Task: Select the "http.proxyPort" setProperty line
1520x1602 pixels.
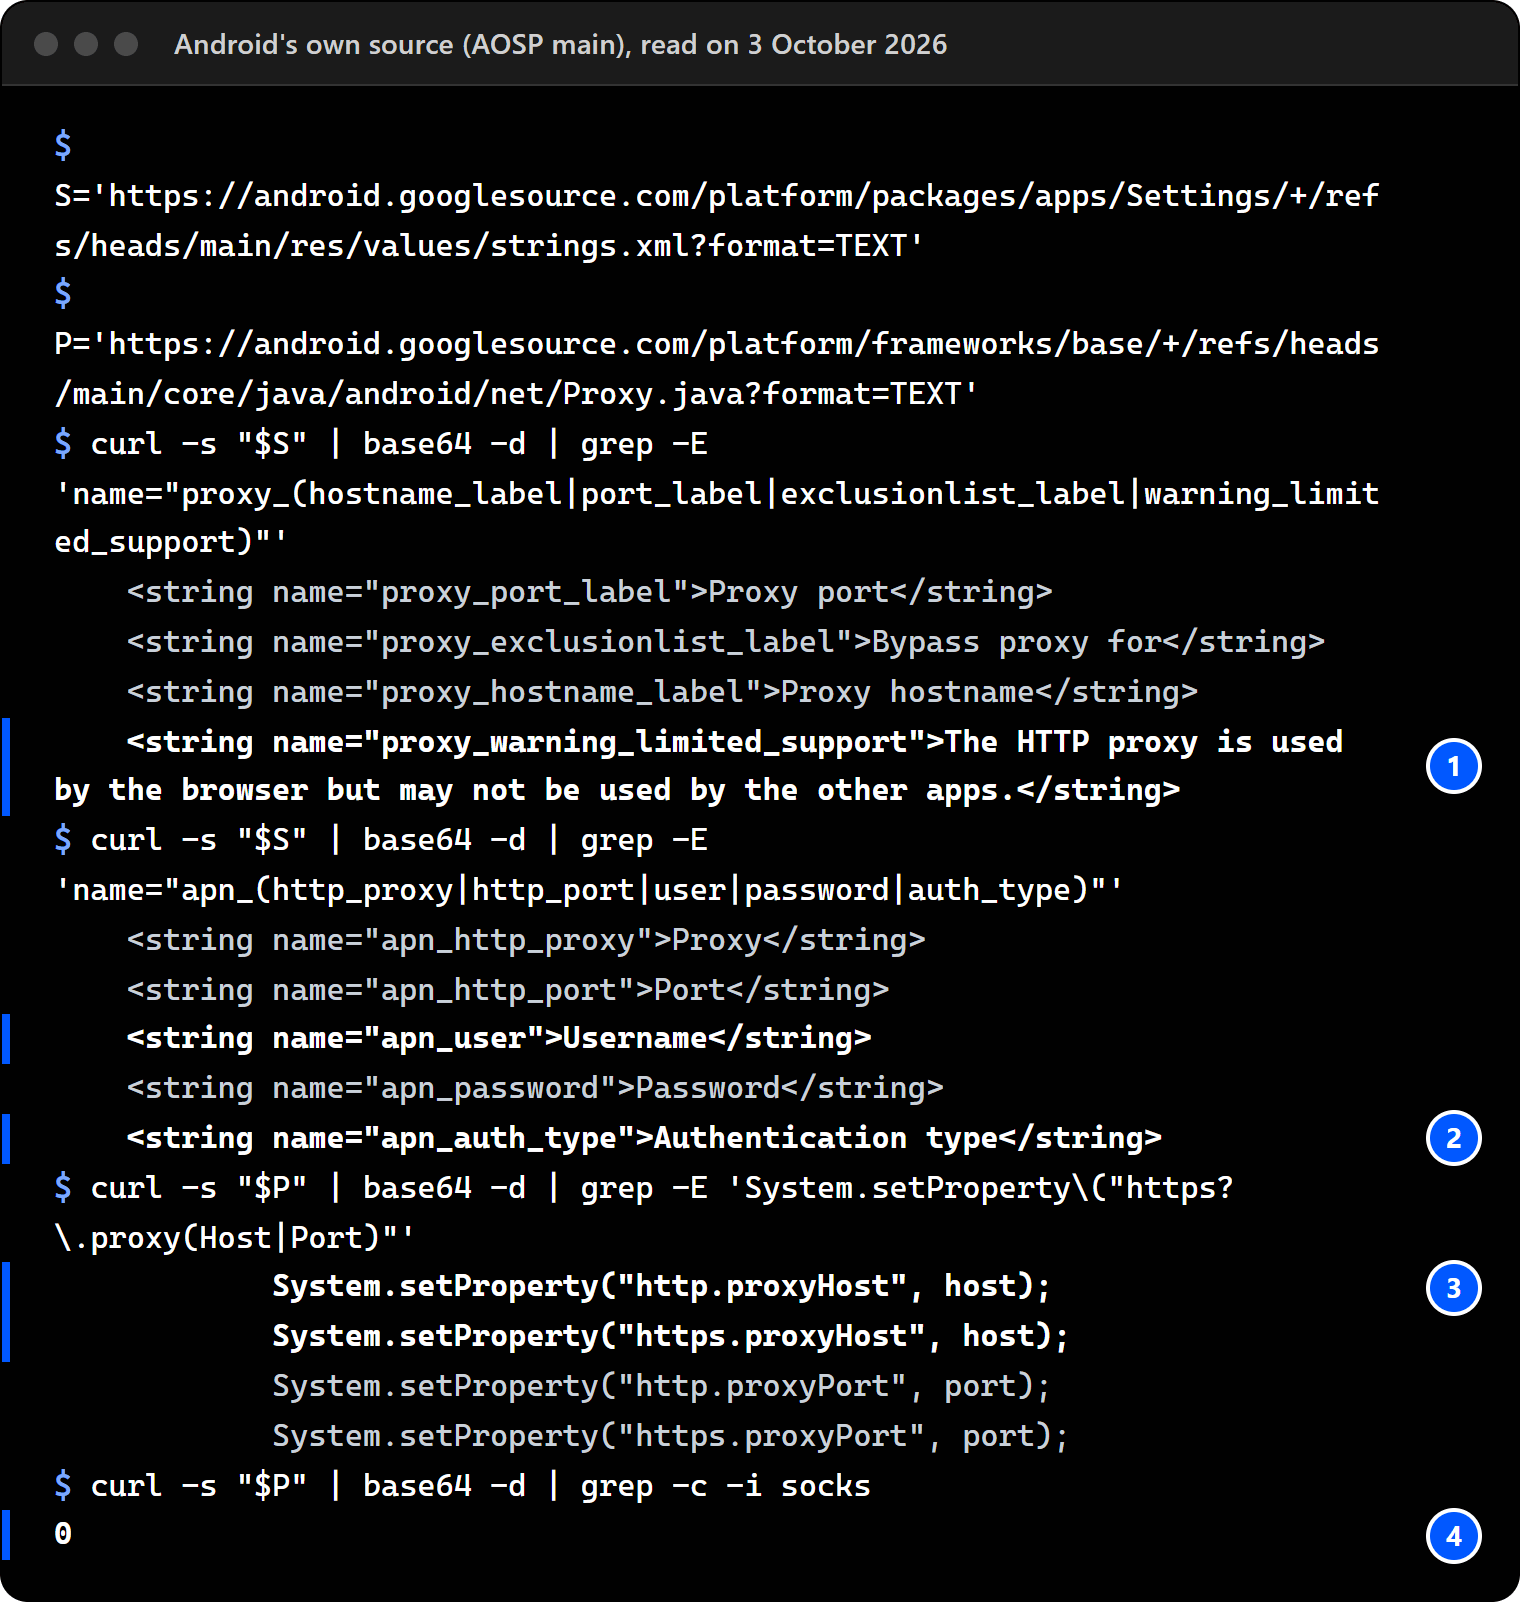Action: pyautogui.click(x=661, y=1386)
